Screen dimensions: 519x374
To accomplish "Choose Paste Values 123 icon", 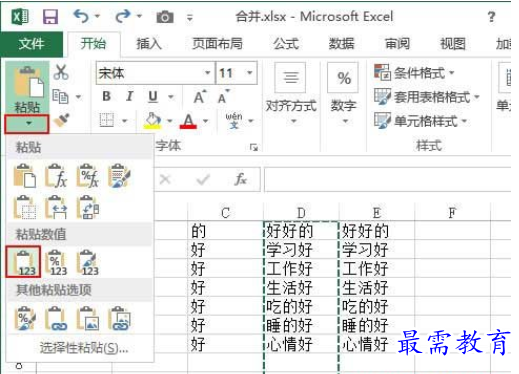I will point(23,262).
